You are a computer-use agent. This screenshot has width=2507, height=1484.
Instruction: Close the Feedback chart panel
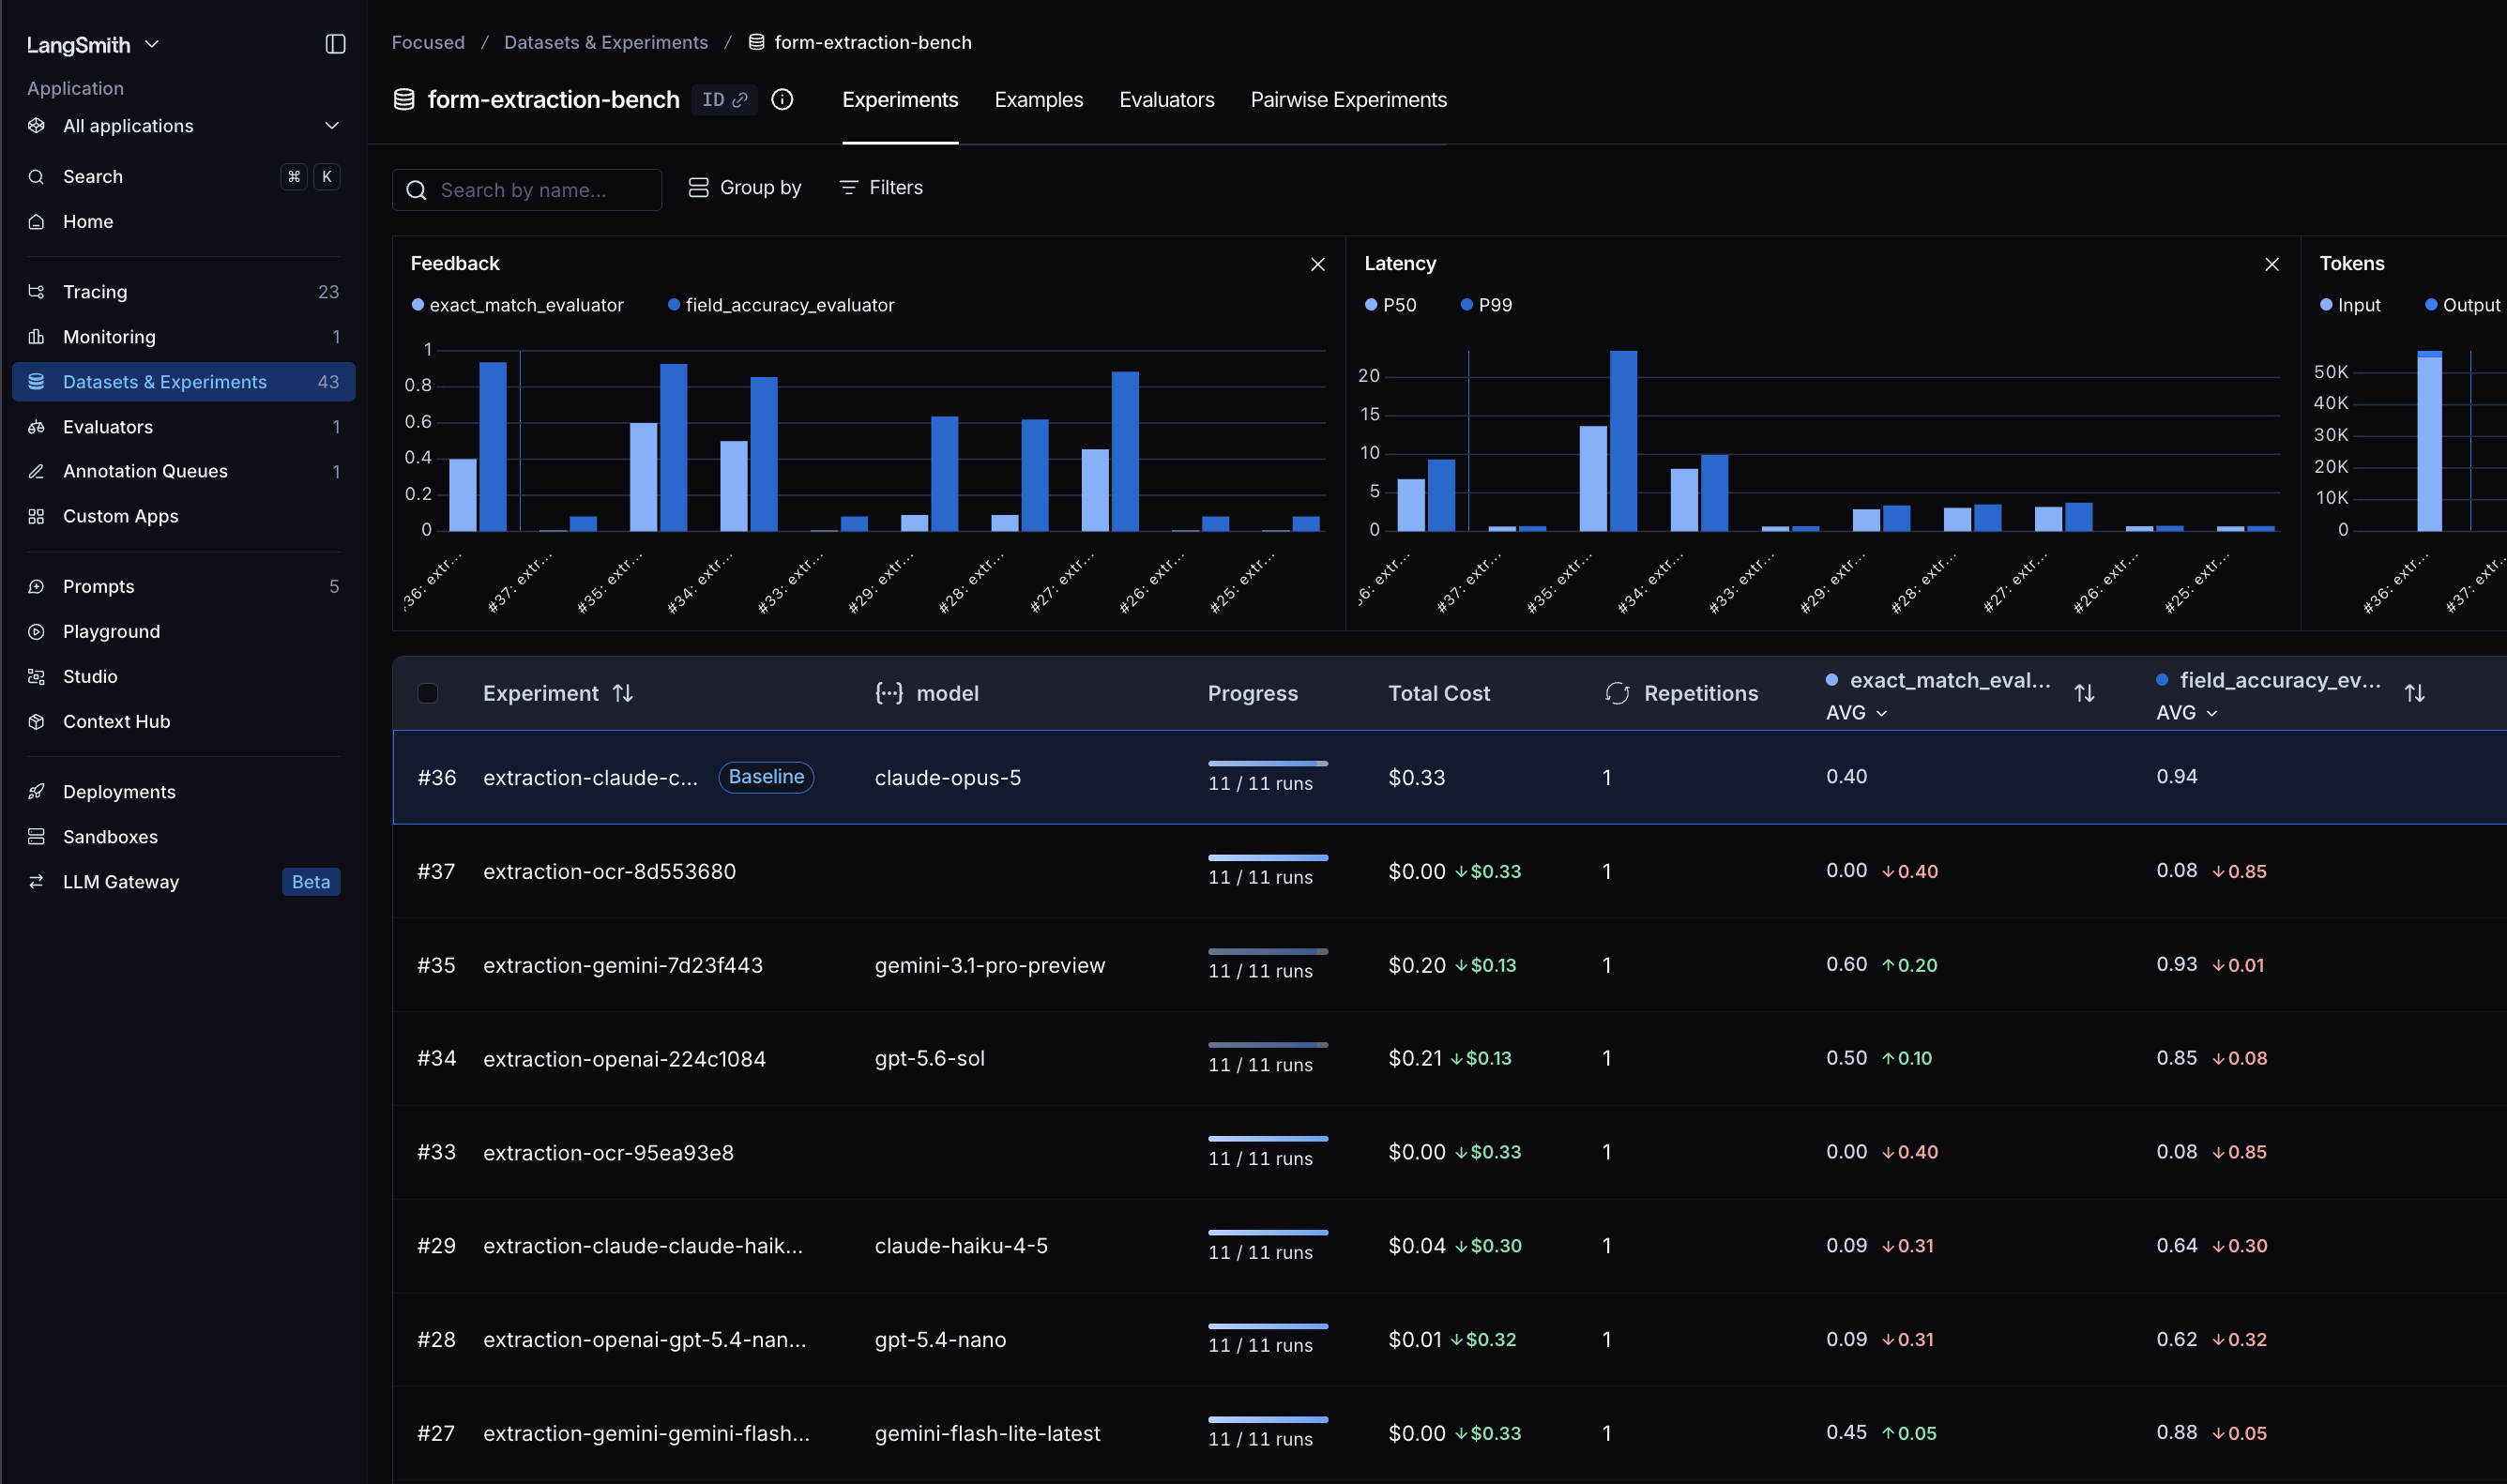(x=1317, y=264)
